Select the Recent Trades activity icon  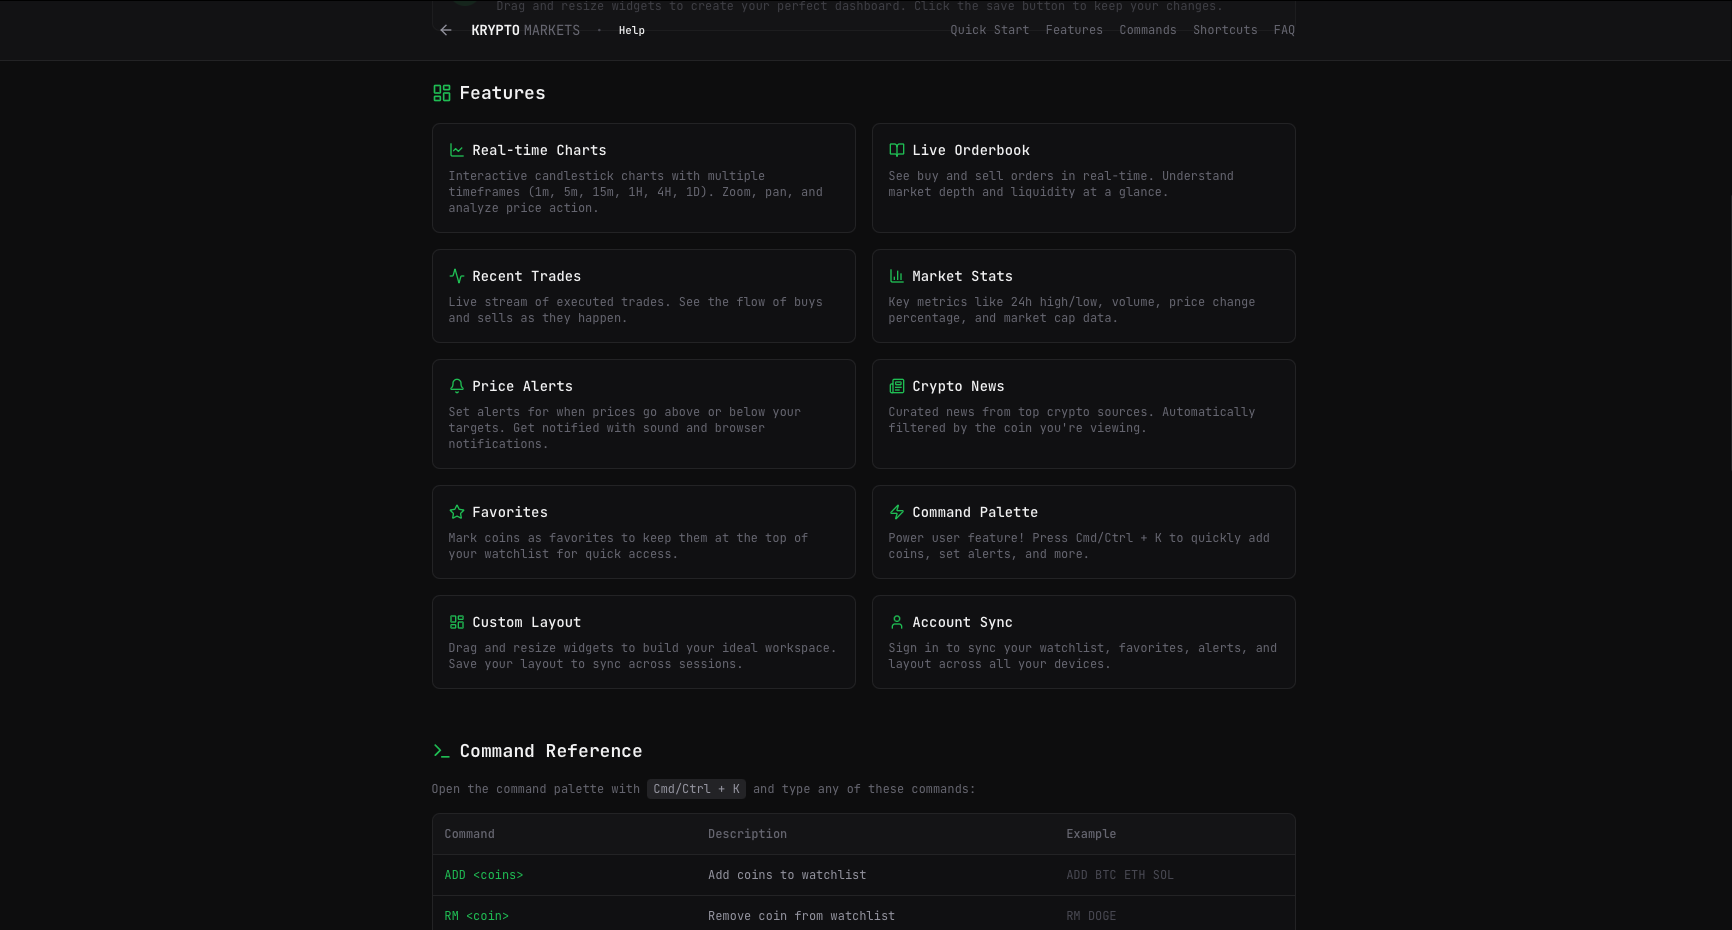(457, 276)
